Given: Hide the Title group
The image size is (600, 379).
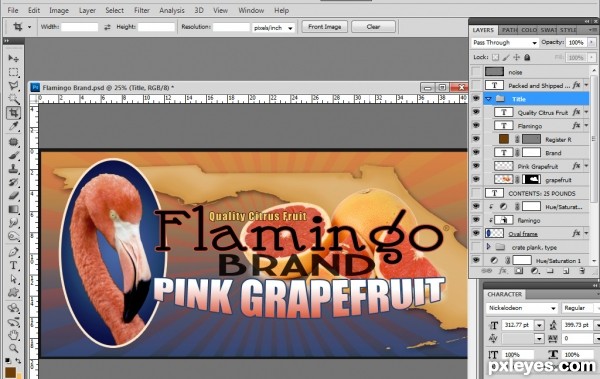Looking at the screenshot, I should click(476, 99).
